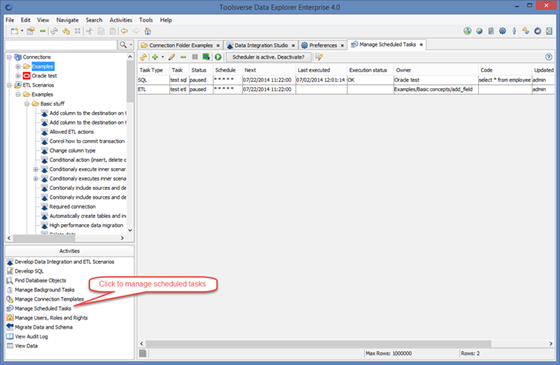The image size is (560, 365).
Task: Click 'Manage Scheduled Tasks' activity
Action: (x=43, y=309)
